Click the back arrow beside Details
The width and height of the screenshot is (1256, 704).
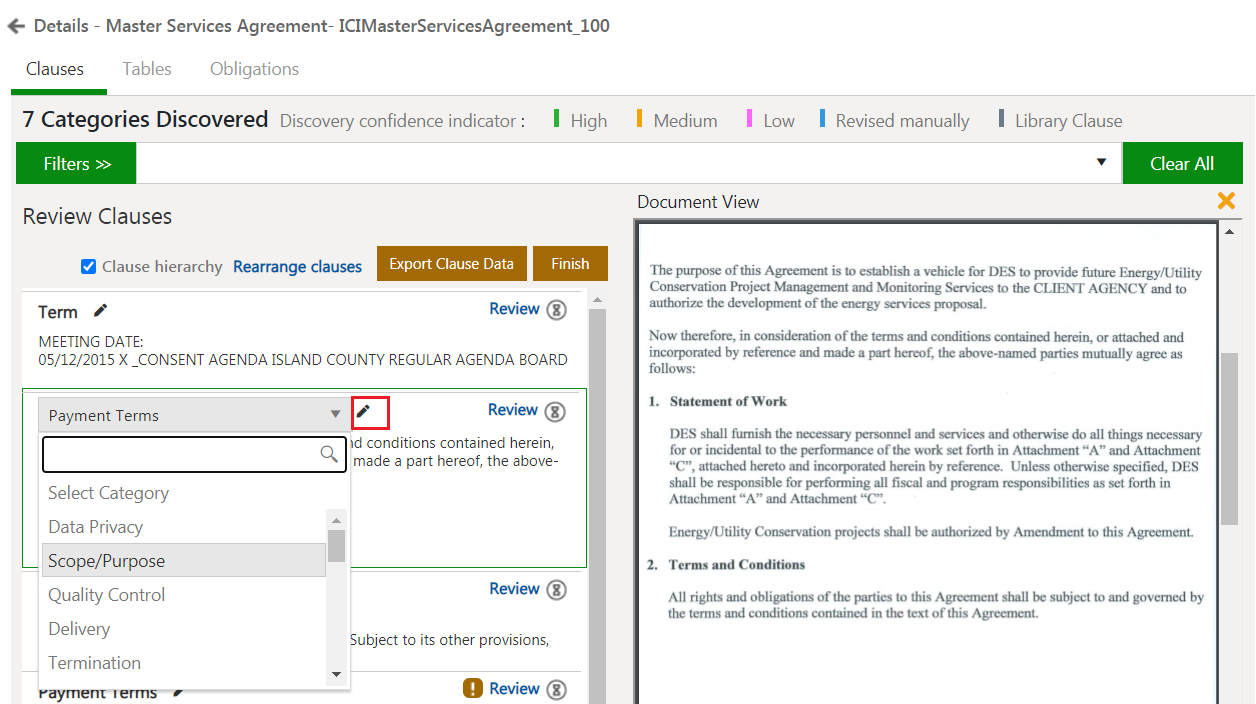coord(16,27)
